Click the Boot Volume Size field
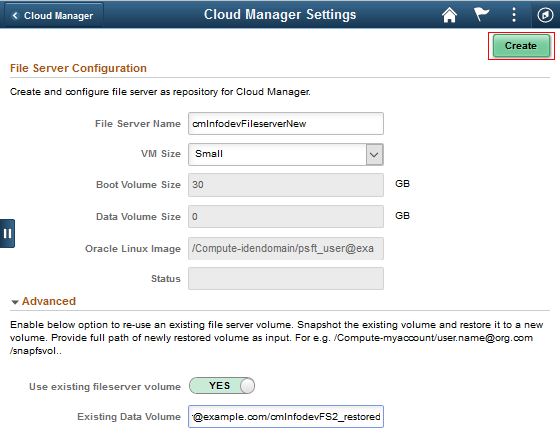The height and width of the screenshot is (440, 560). pos(286,185)
